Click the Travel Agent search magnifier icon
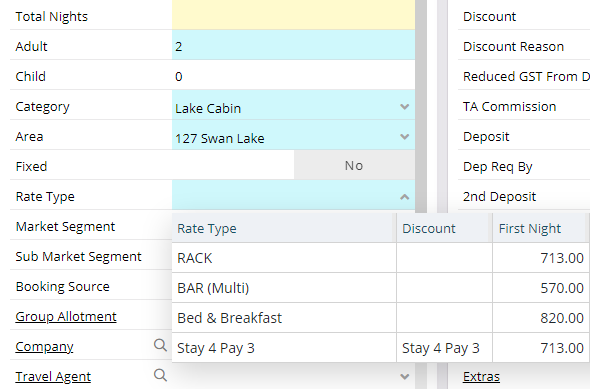 pos(160,375)
